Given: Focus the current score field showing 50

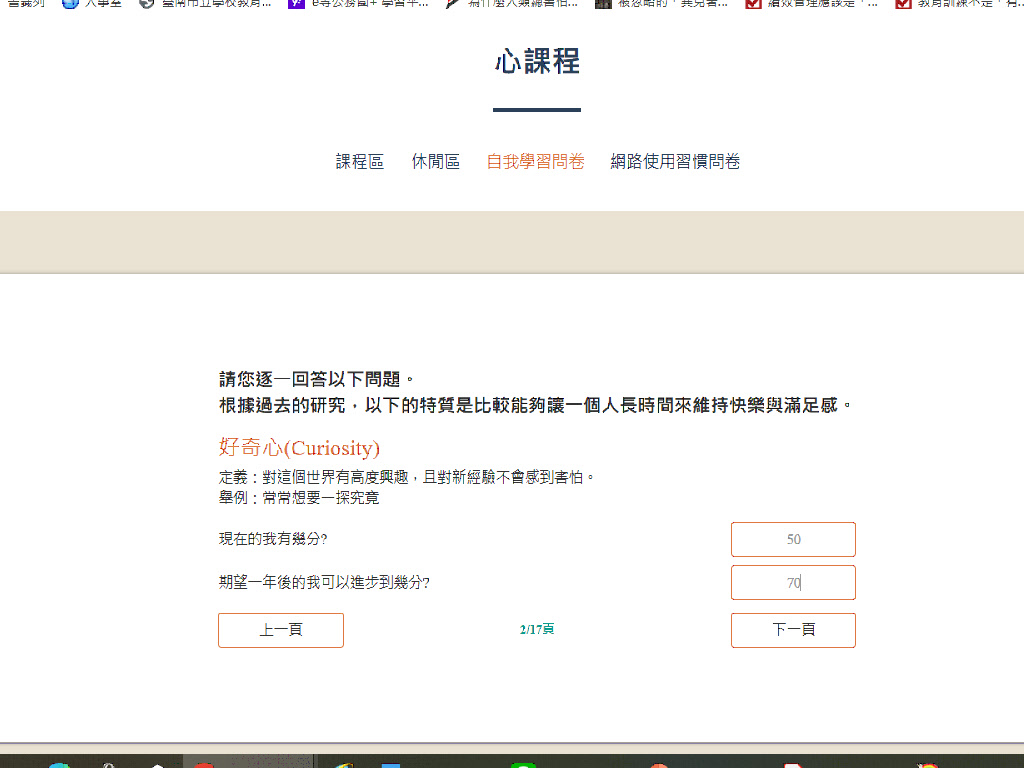Looking at the screenshot, I should (793, 539).
